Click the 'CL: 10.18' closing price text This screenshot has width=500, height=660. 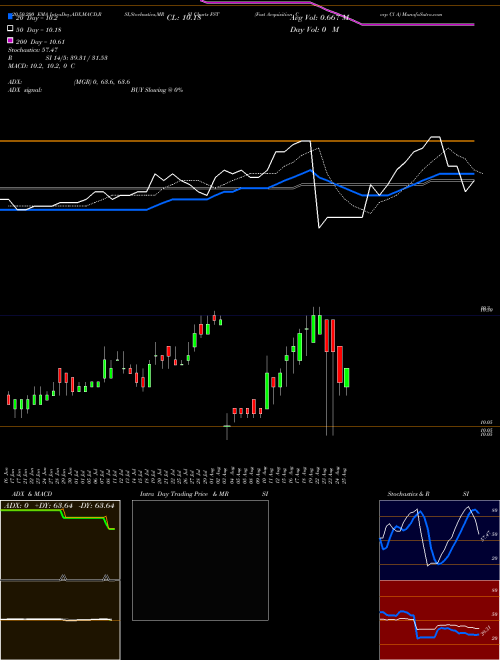tap(184, 18)
